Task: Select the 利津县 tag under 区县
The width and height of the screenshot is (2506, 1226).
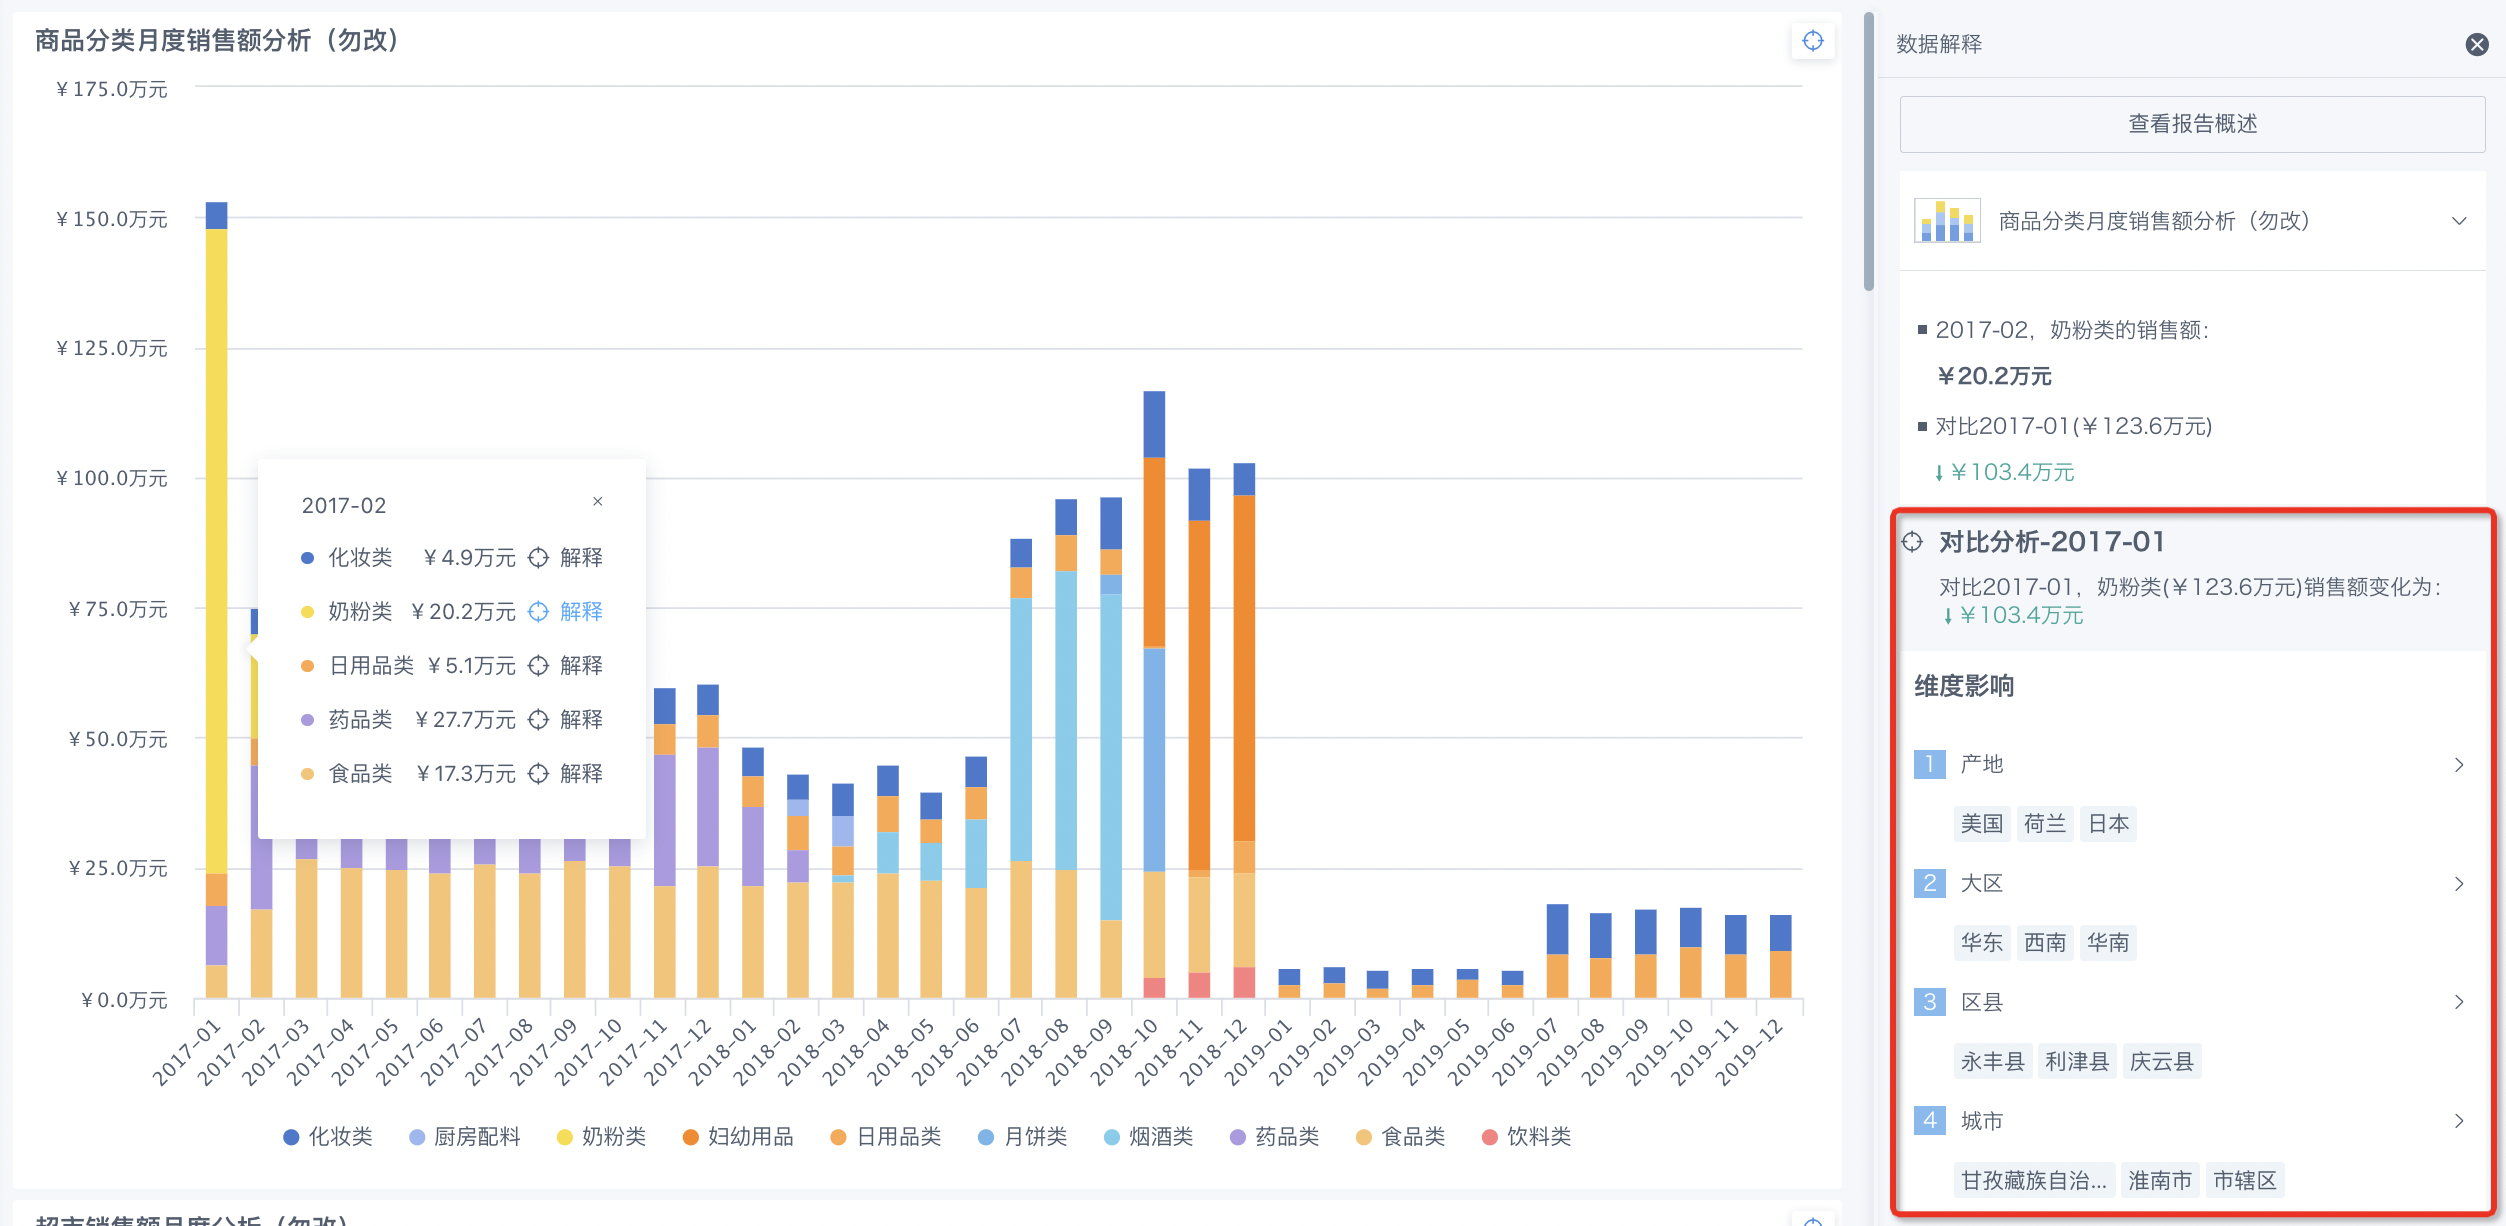Action: (x=2077, y=1062)
